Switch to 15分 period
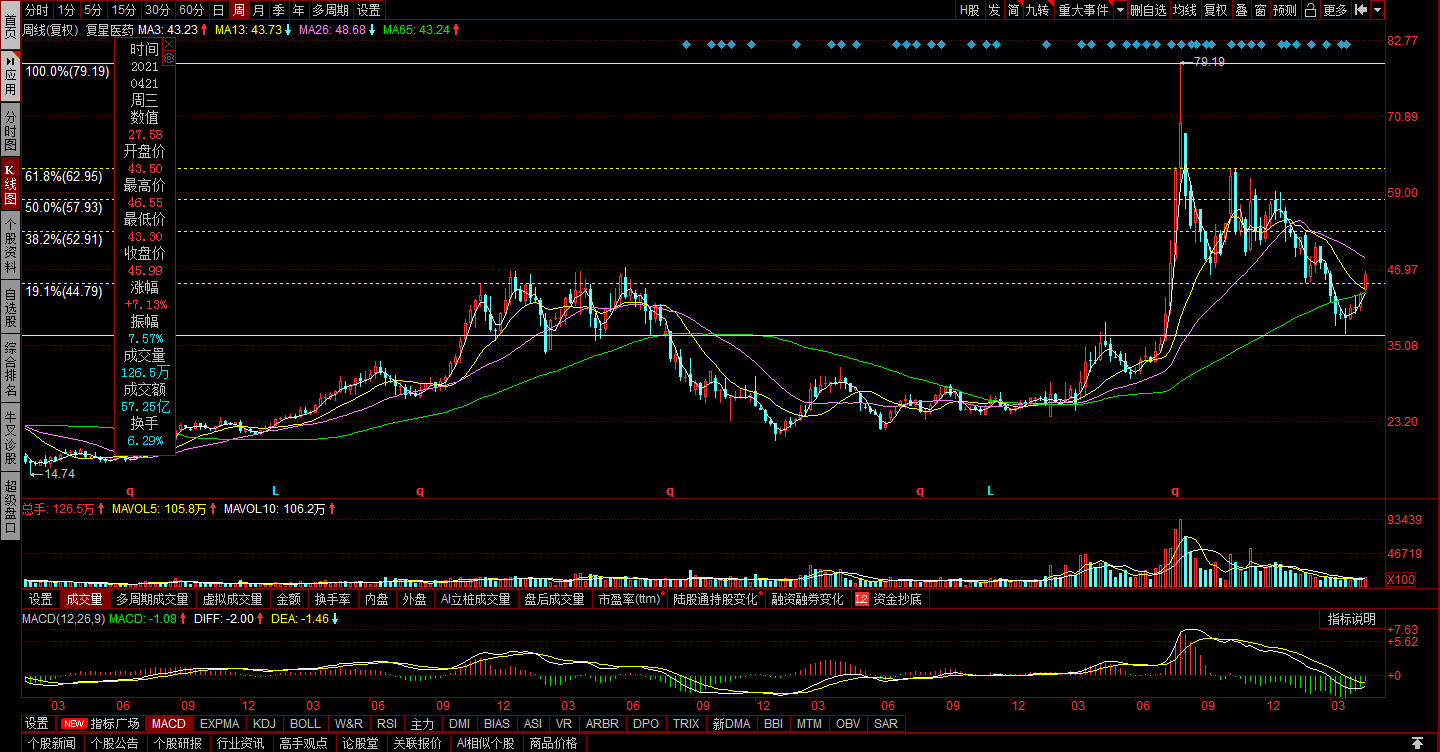The image size is (1440, 752). pos(124,10)
